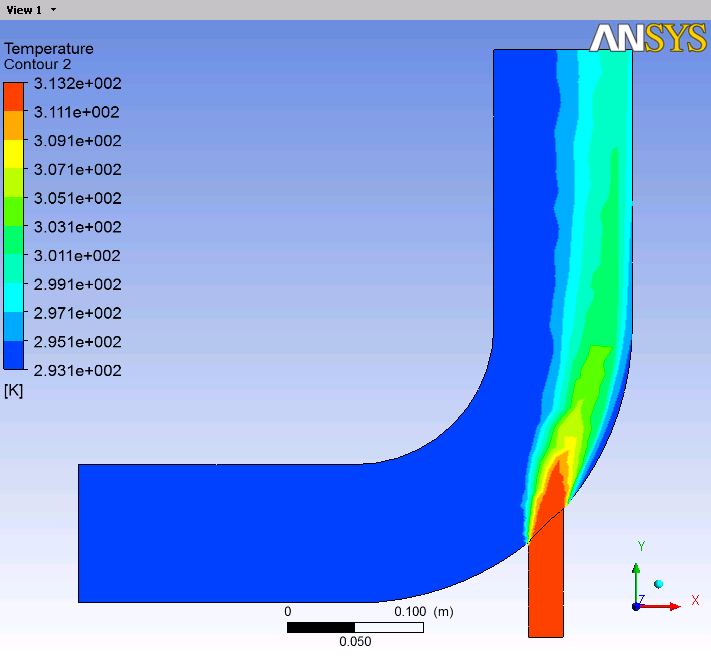Click the black half of the scale ruler
This screenshot has height=667, width=711.
click(321, 628)
